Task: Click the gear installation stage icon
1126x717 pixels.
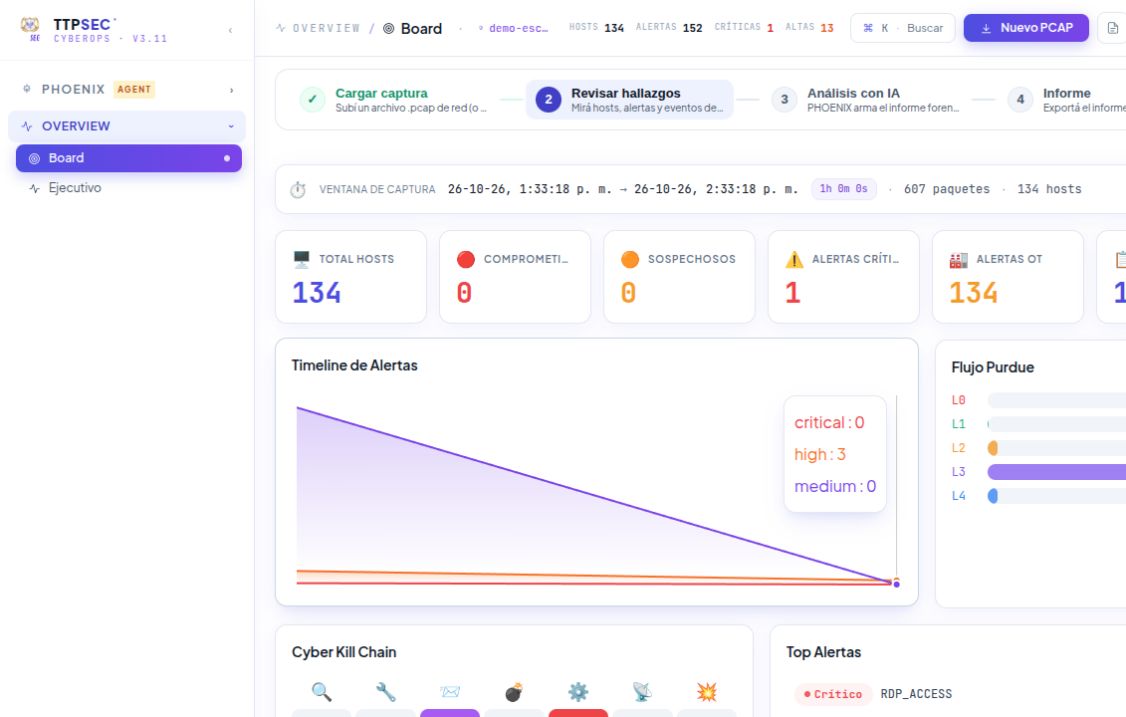Action: point(577,692)
